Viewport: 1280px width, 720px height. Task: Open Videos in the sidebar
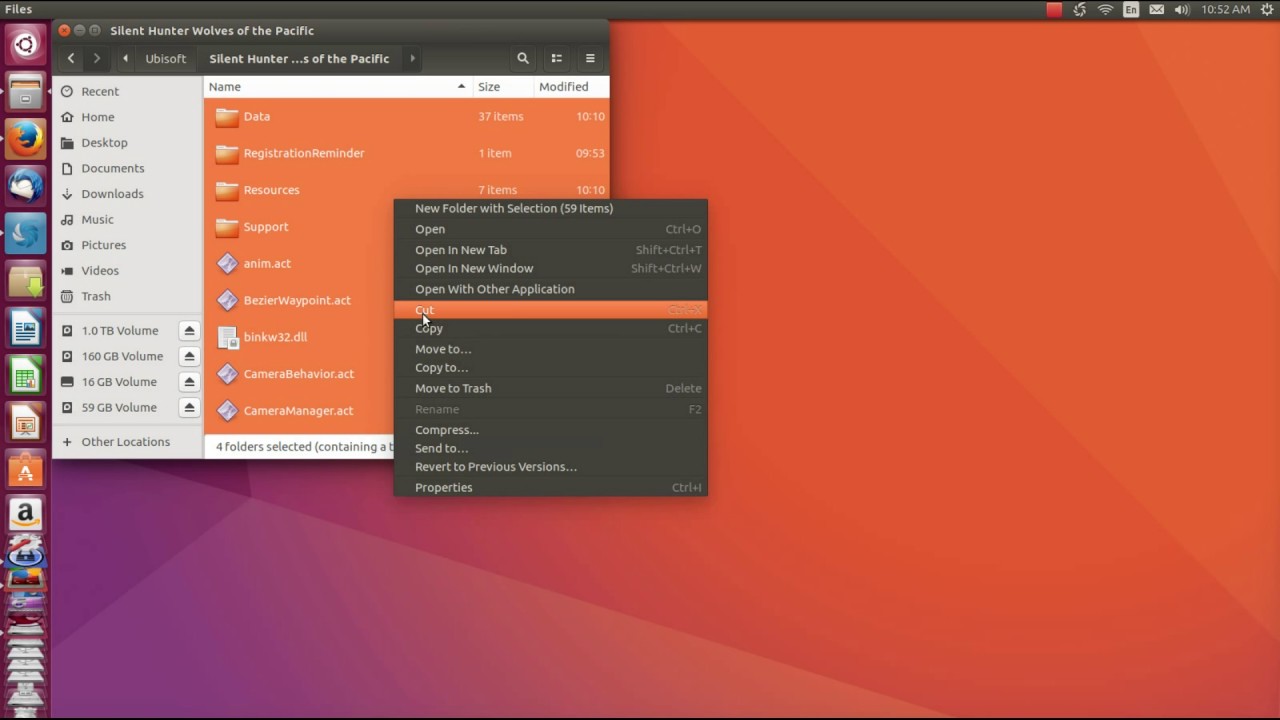pos(128,271)
